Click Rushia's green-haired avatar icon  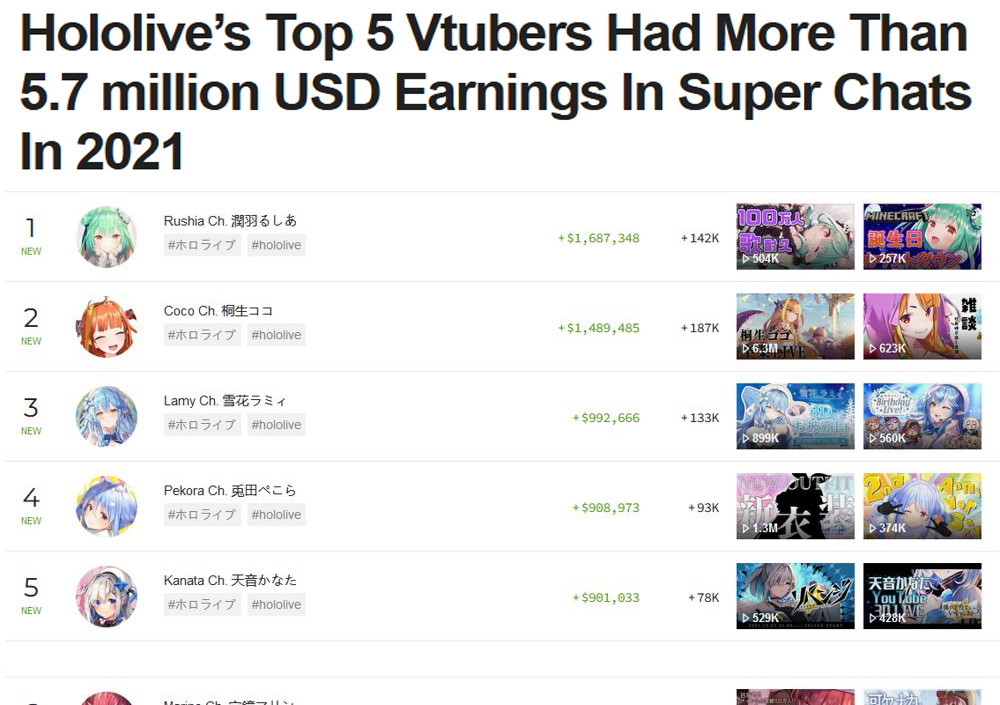pyautogui.click(x=107, y=237)
